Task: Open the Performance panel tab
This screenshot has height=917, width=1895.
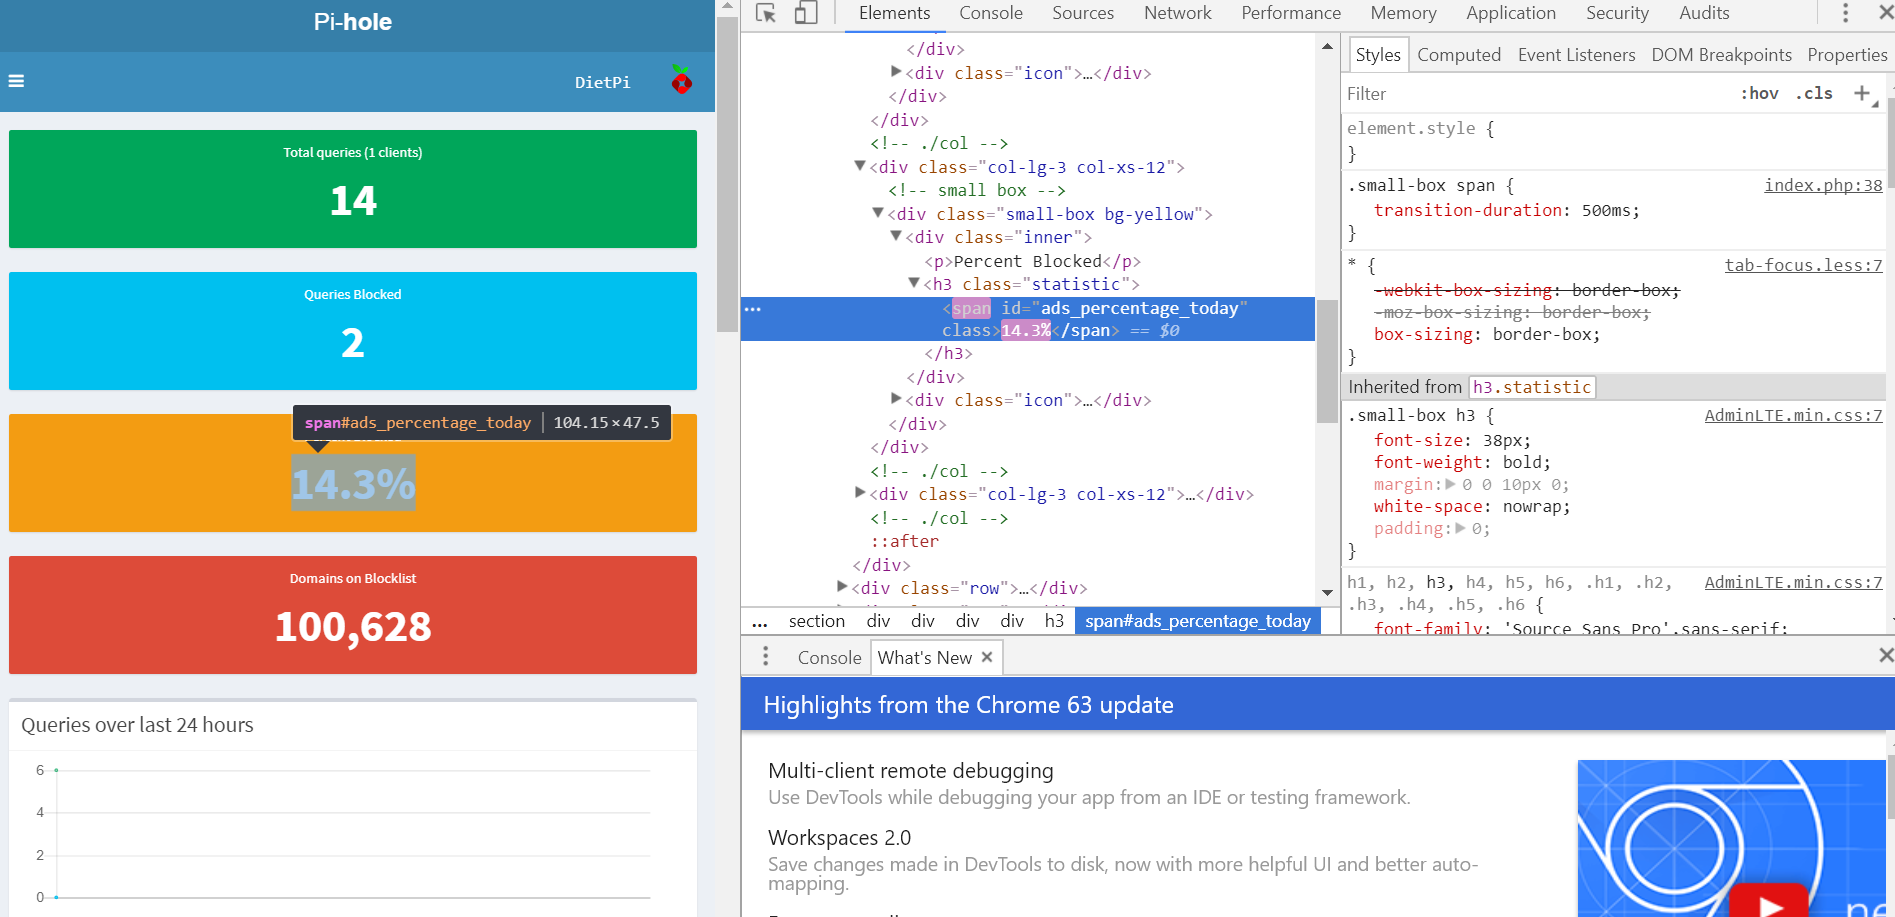Action: tap(1291, 13)
